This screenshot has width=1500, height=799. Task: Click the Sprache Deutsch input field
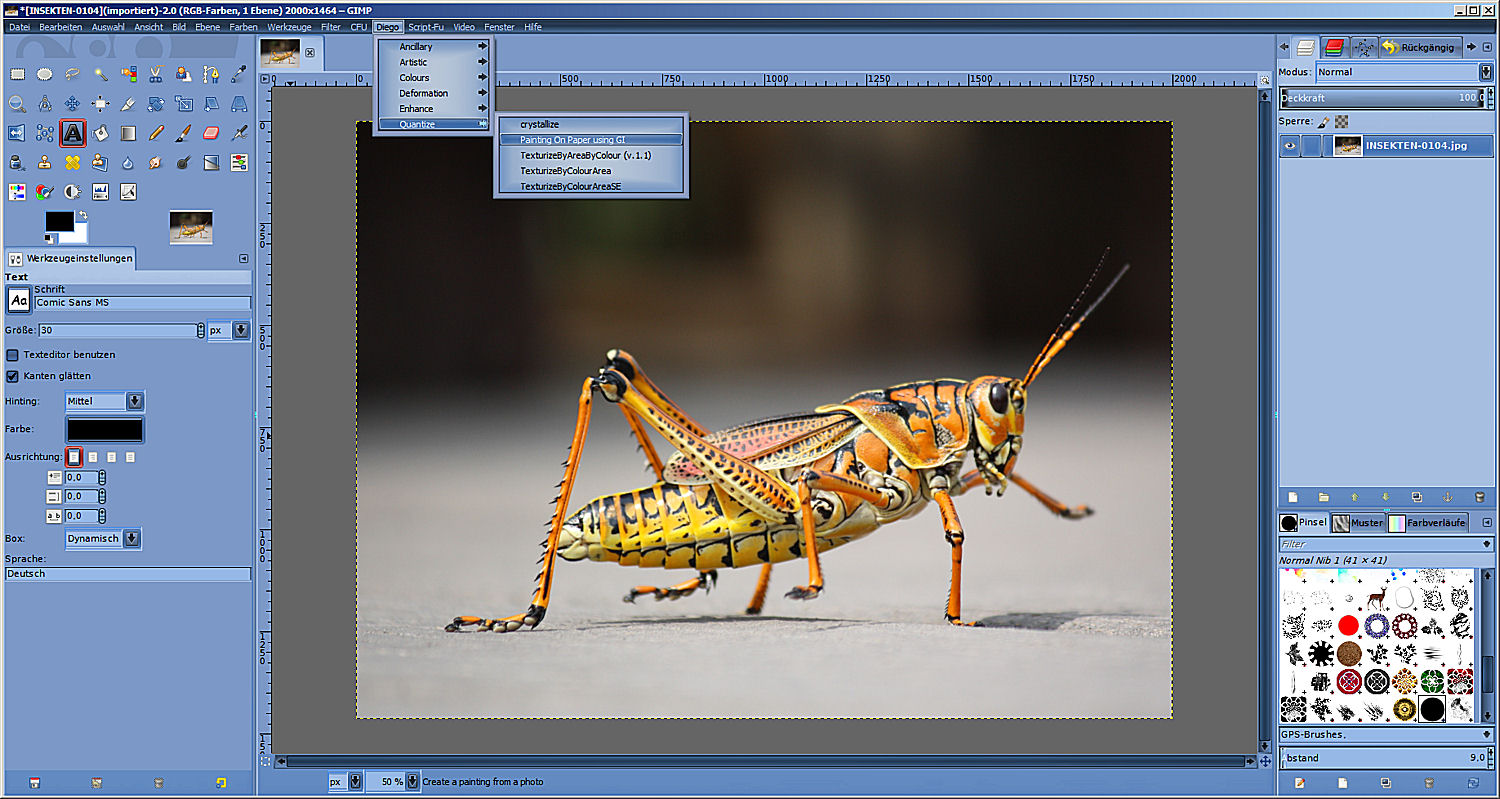pyautogui.click(x=128, y=574)
